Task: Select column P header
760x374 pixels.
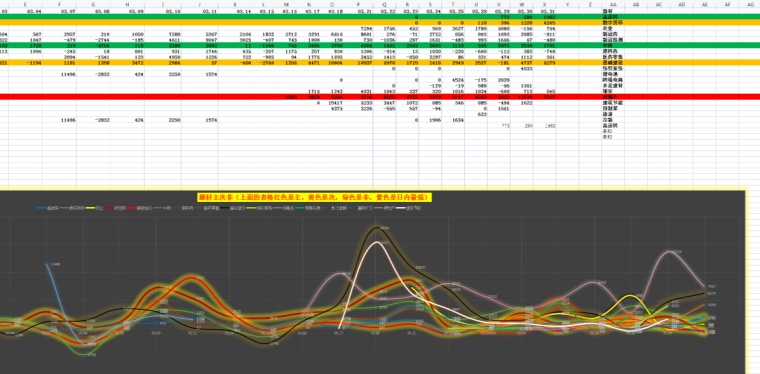Action: point(358,4)
